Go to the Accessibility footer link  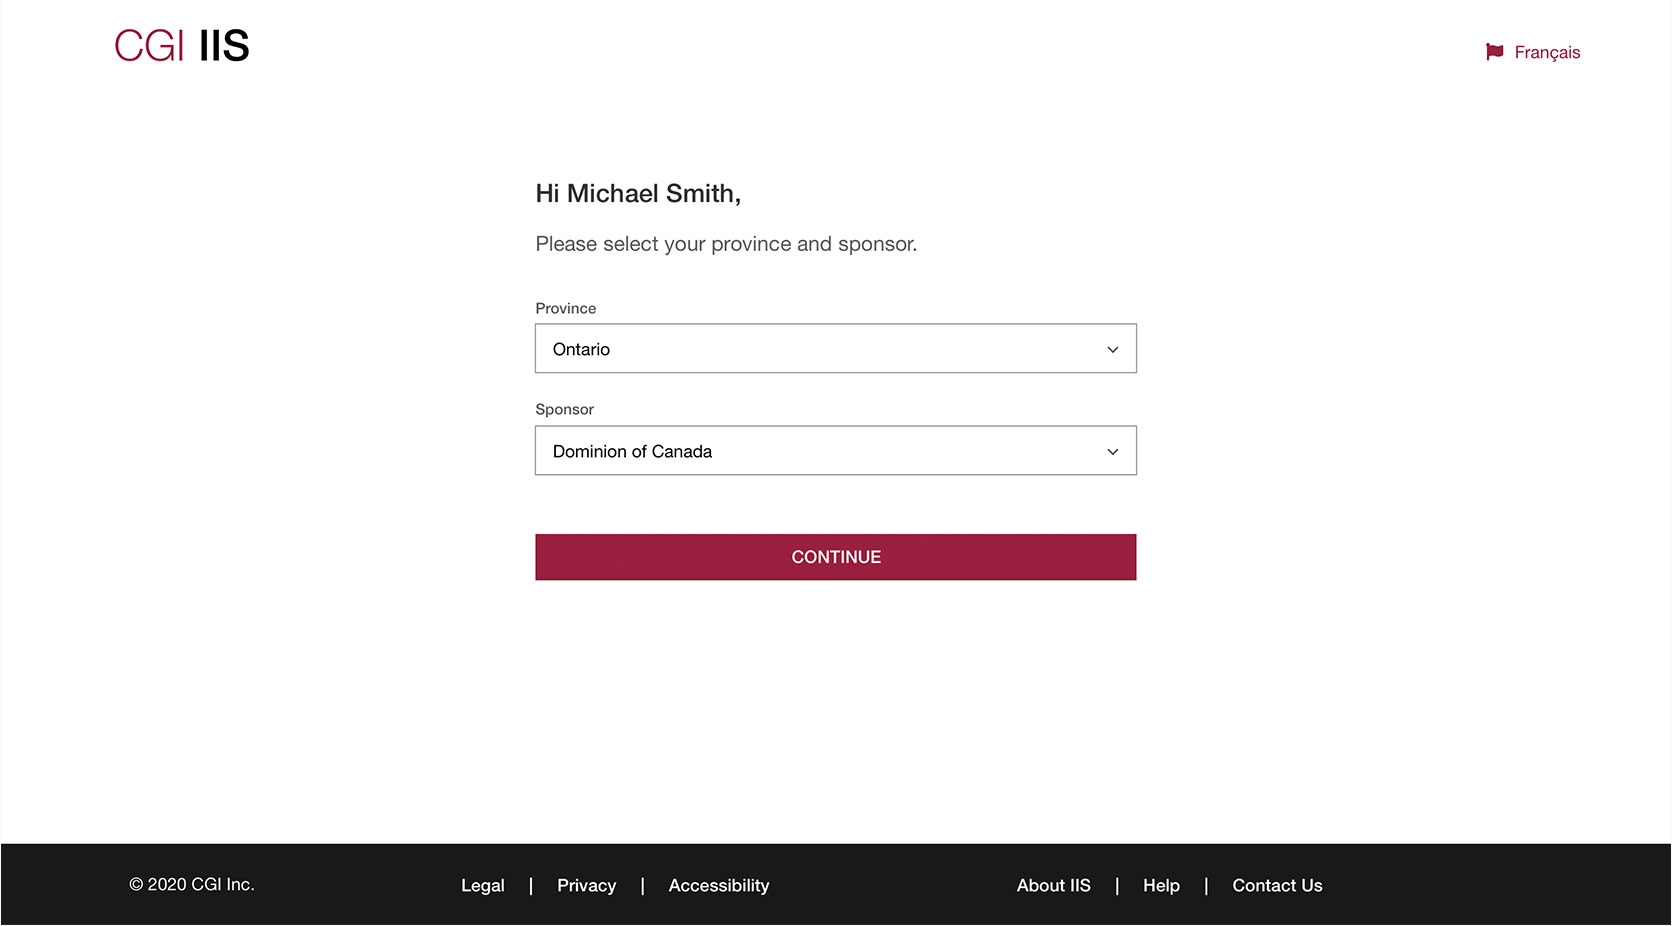(x=718, y=885)
